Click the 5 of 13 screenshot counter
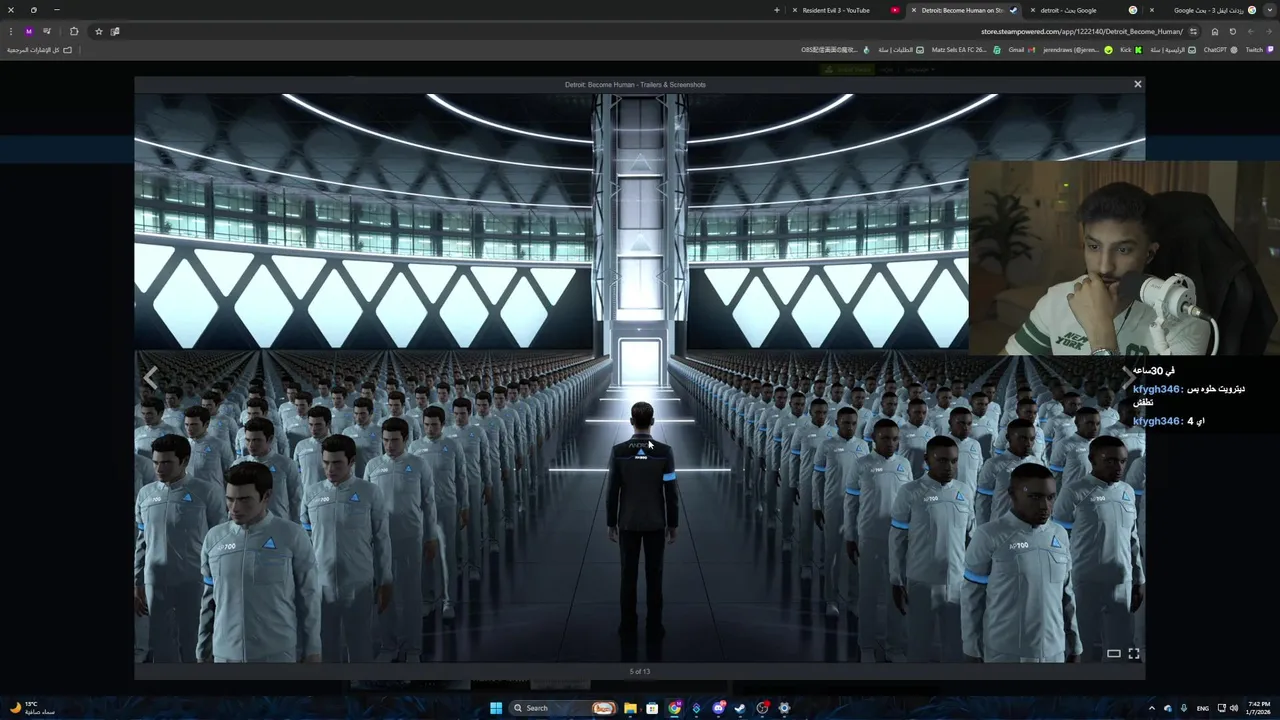 [x=640, y=672]
